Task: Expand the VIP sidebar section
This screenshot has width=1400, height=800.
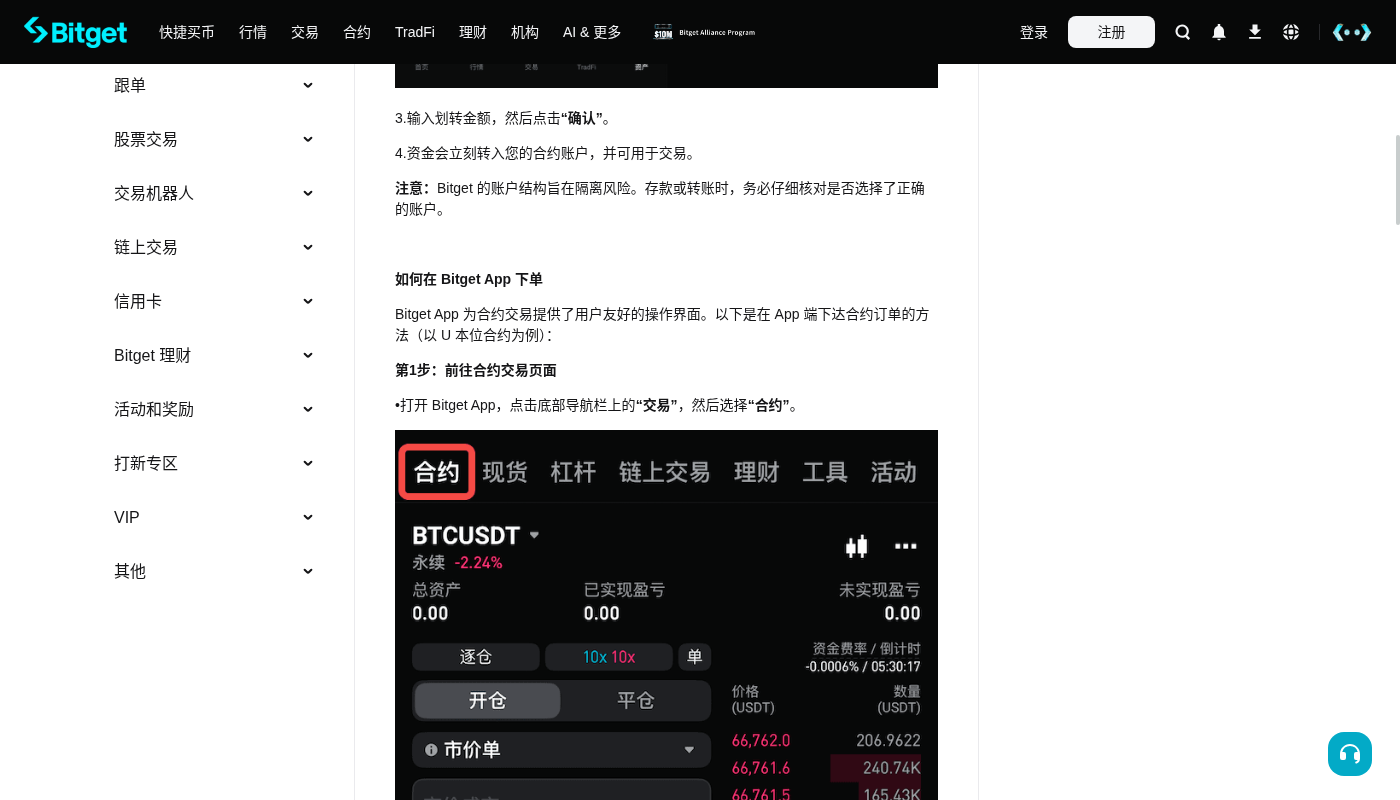Action: (x=214, y=518)
